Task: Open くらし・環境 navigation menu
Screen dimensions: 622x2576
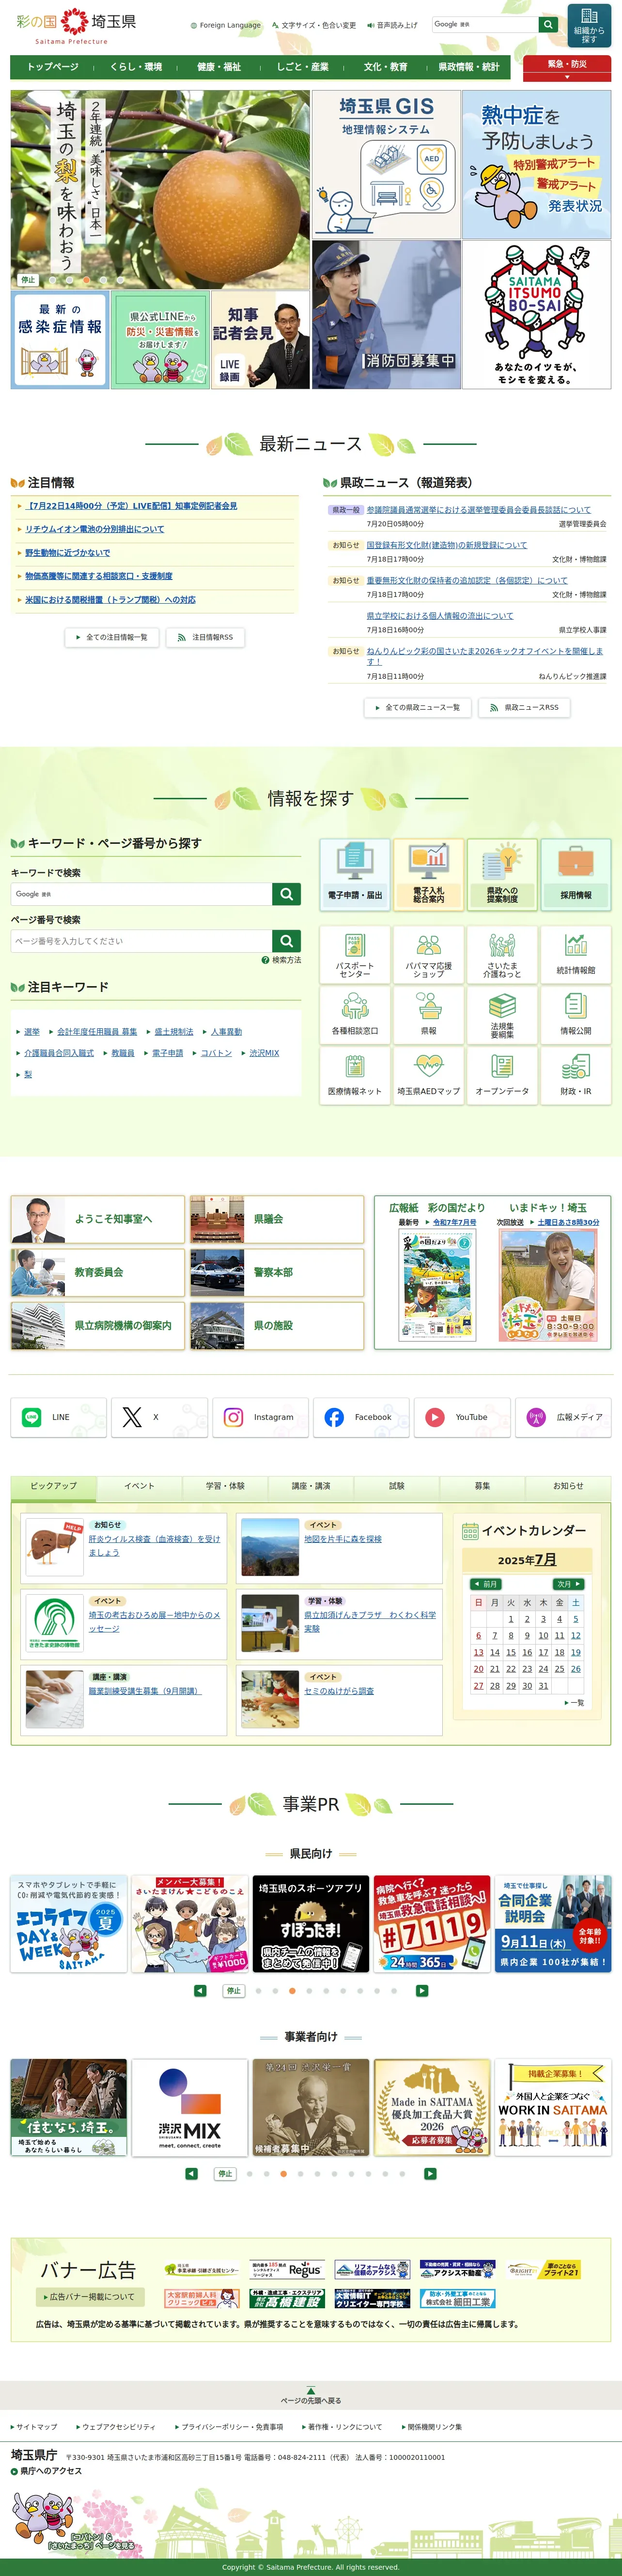Action: point(136,67)
